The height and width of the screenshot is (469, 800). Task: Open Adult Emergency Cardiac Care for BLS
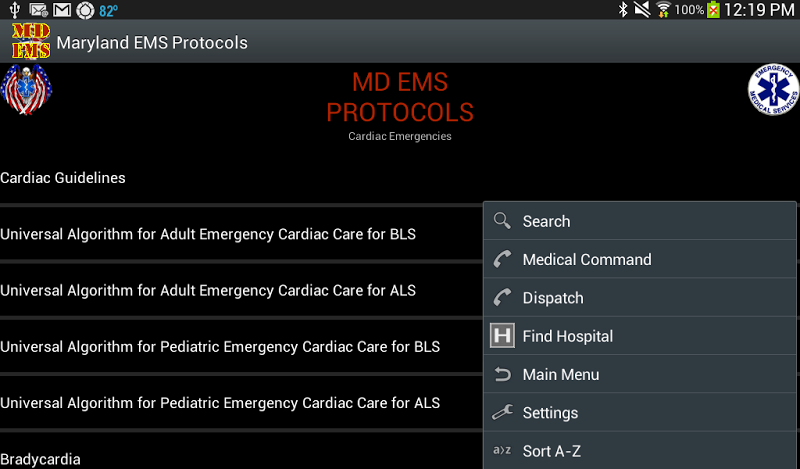[208, 234]
